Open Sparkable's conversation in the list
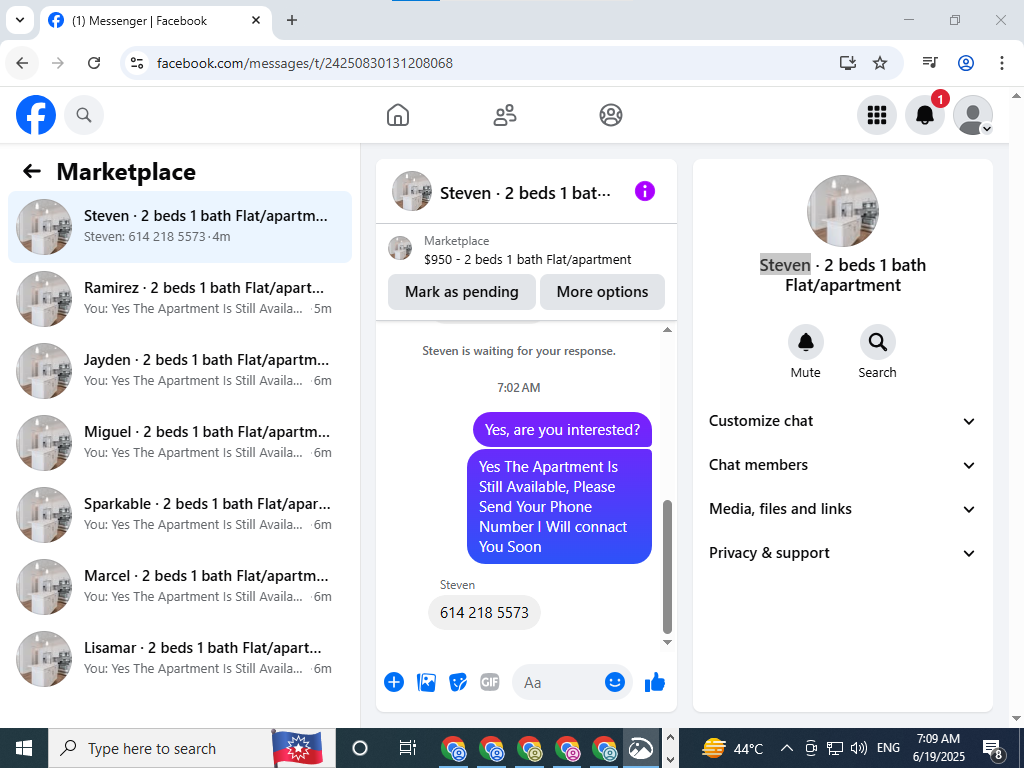This screenshot has width=1024, height=768. coord(180,515)
